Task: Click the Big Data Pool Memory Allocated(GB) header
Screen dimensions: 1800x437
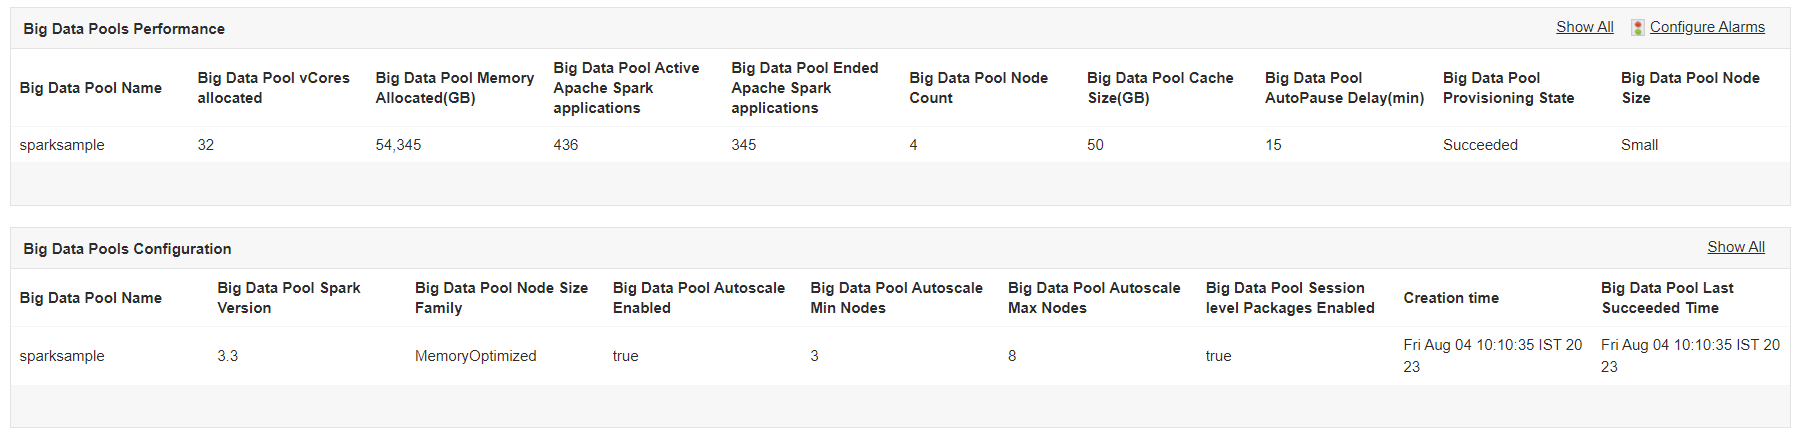Action: pos(454,88)
